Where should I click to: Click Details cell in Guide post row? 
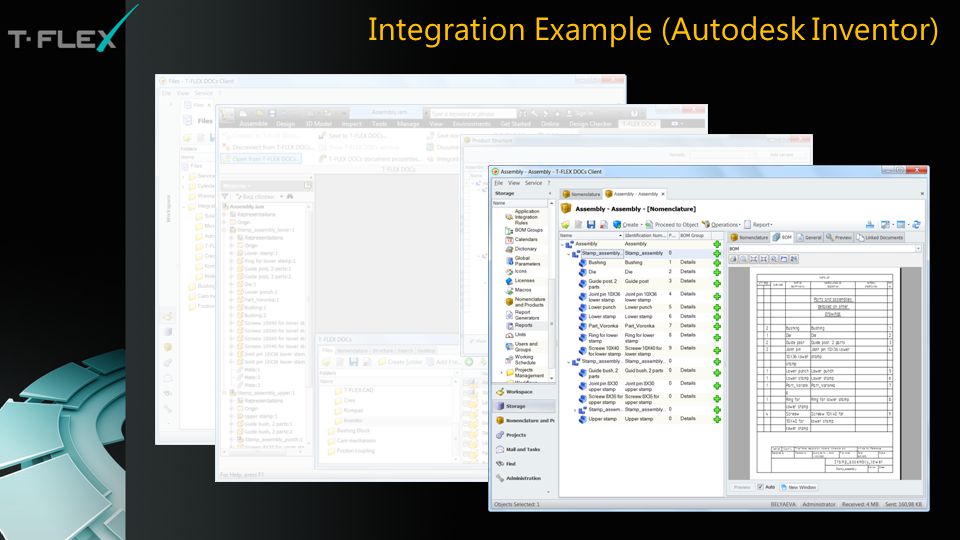coord(688,281)
